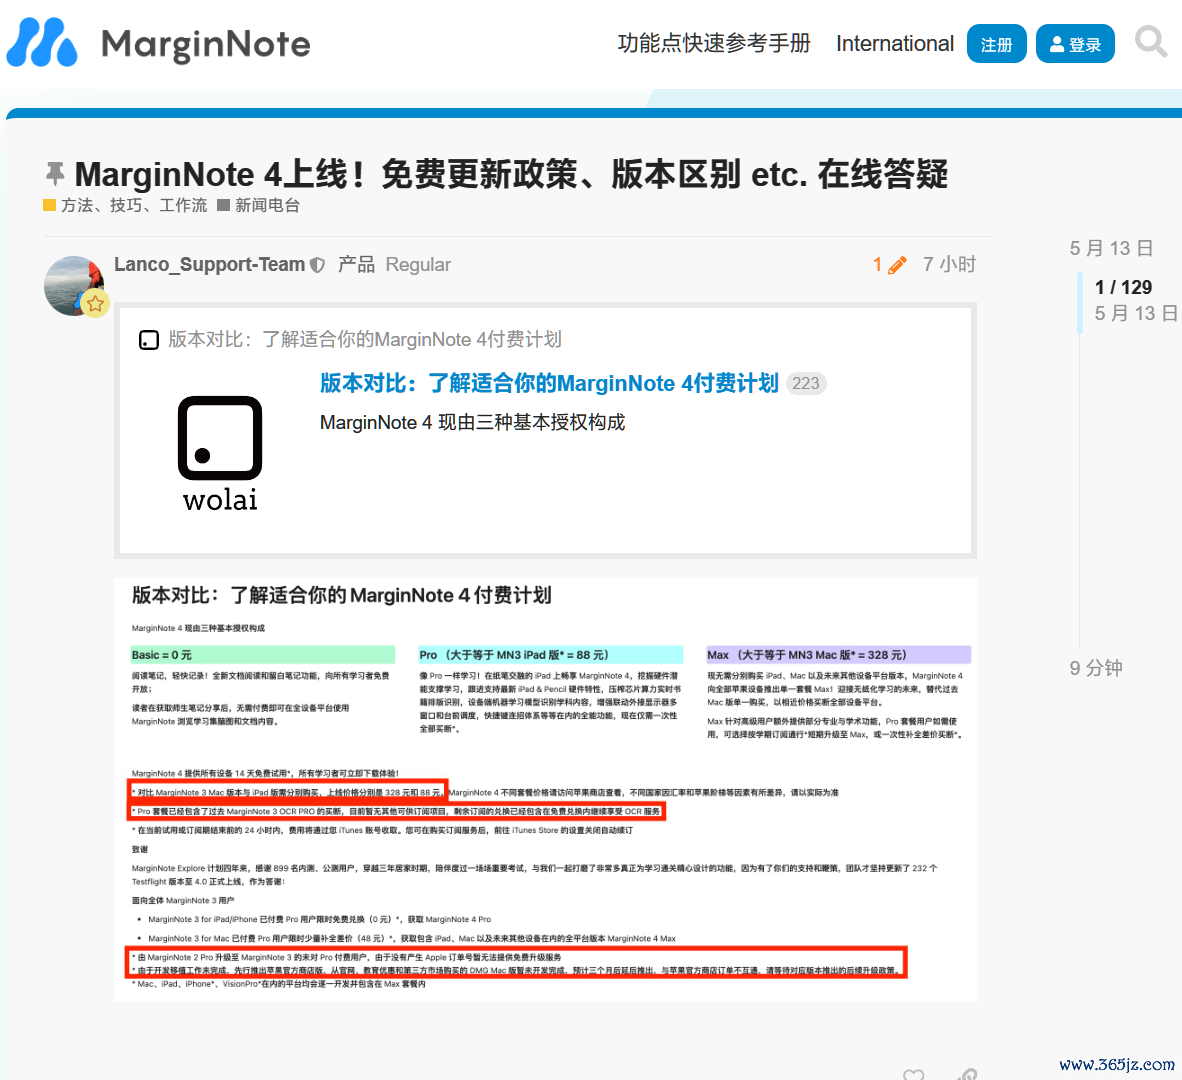Image resolution: width=1182 pixels, height=1080 pixels.
Task: Open the embedded pricing comparison image
Action: [x=545, y=790]
